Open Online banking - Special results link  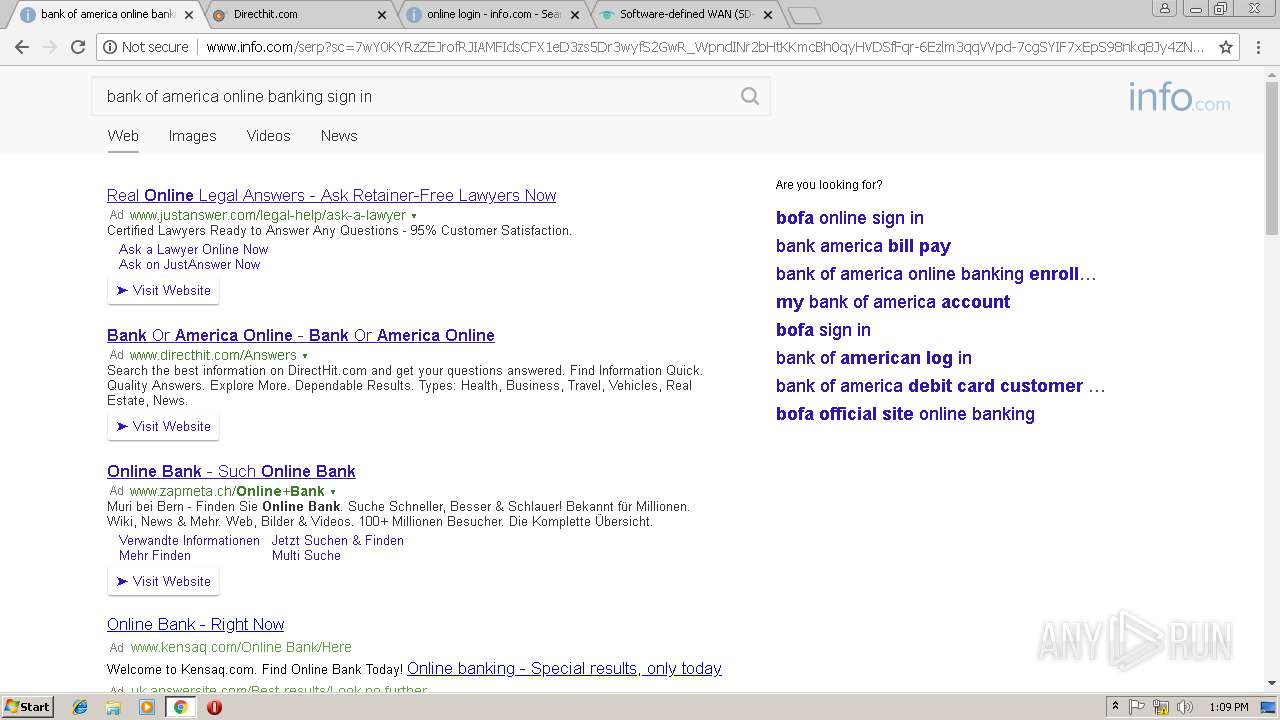pos(564,668)
